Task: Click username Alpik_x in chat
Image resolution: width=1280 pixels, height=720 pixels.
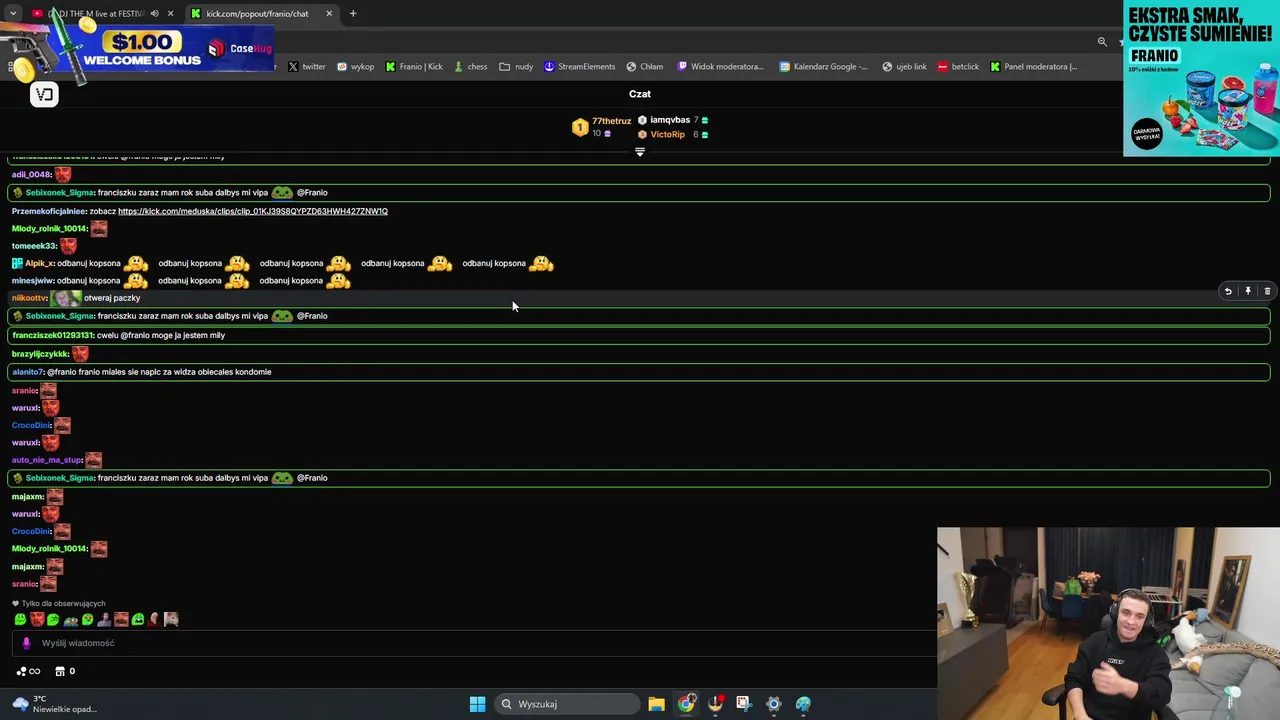Action: point(39,264)
